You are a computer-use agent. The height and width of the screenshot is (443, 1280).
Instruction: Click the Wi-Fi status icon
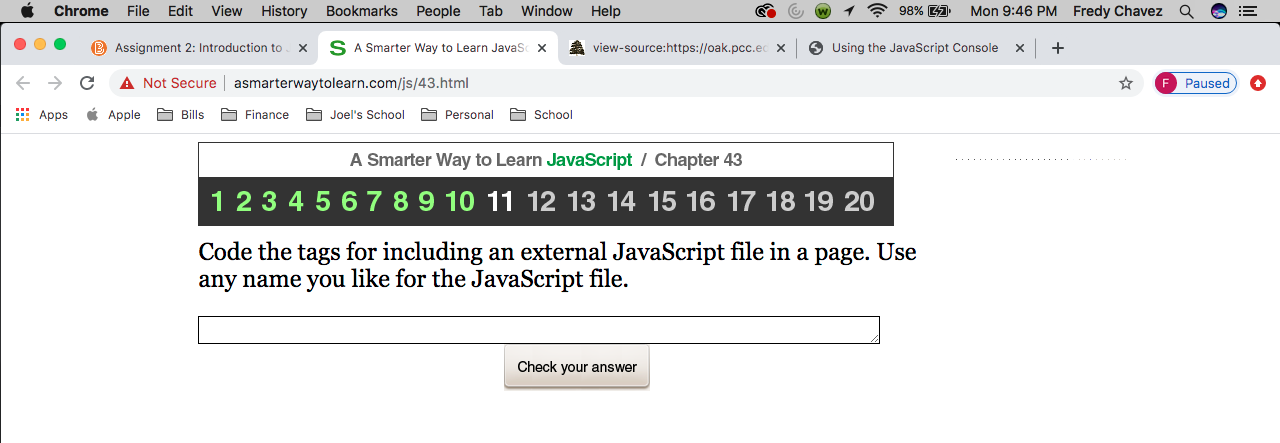tap(878, 11)
